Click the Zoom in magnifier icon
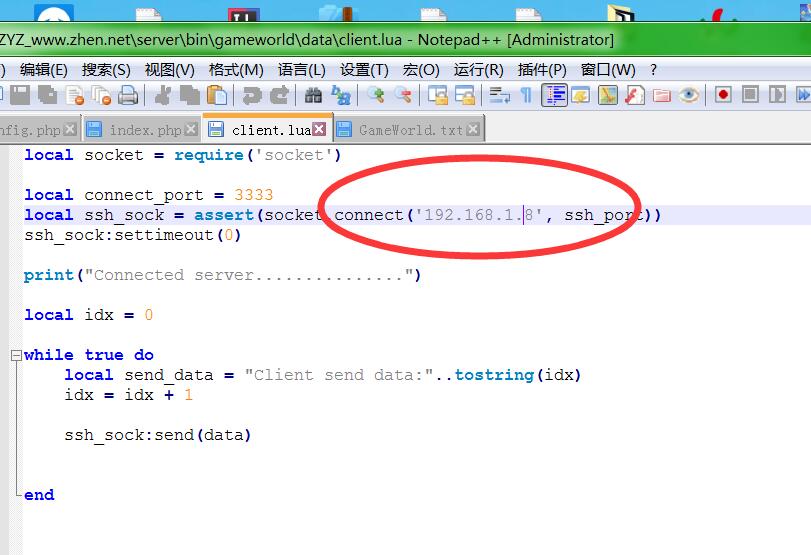Viewport: 811px width, 555px height. [x=375, y=95]
